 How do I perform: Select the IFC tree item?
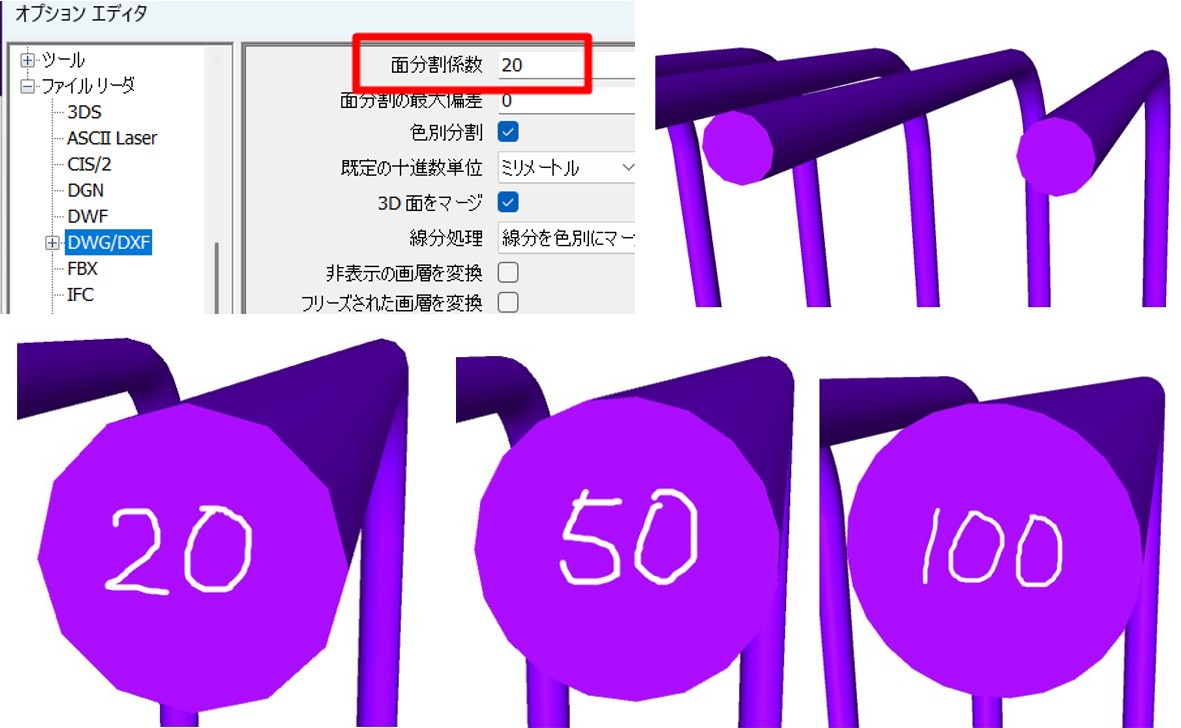coord(80,295)
